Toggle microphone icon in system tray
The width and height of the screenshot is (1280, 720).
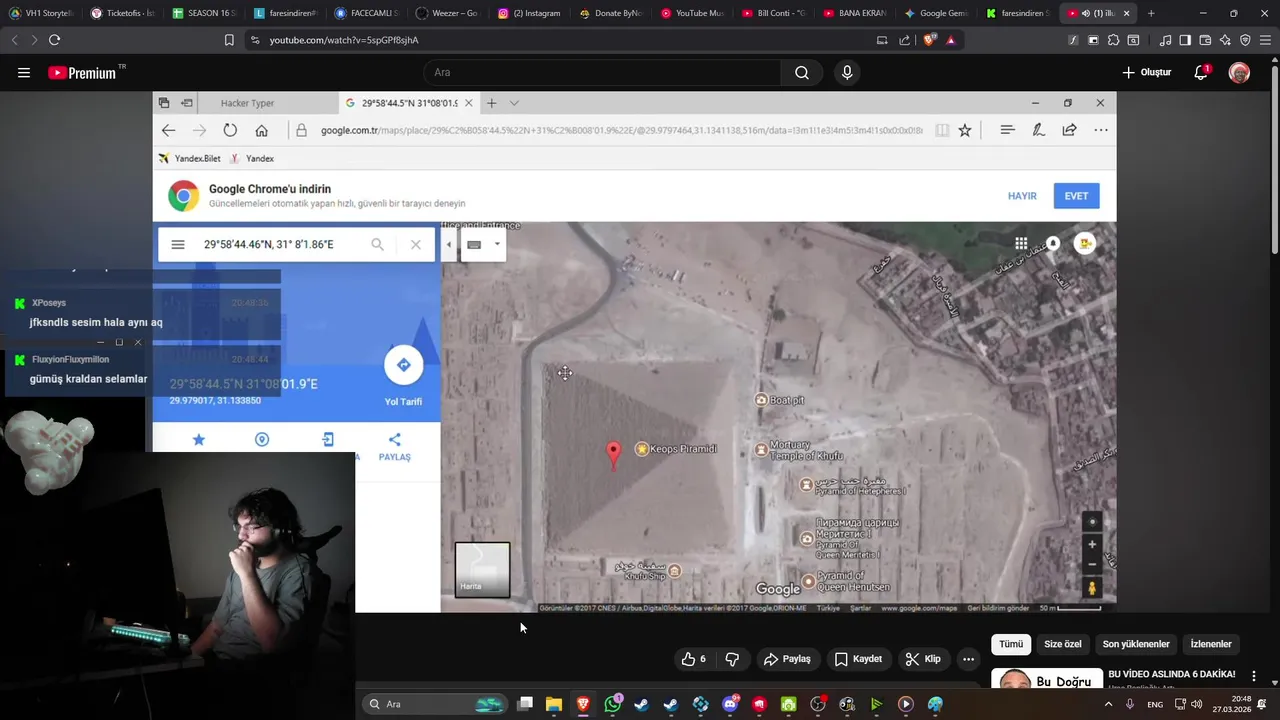pos(1130,704)
